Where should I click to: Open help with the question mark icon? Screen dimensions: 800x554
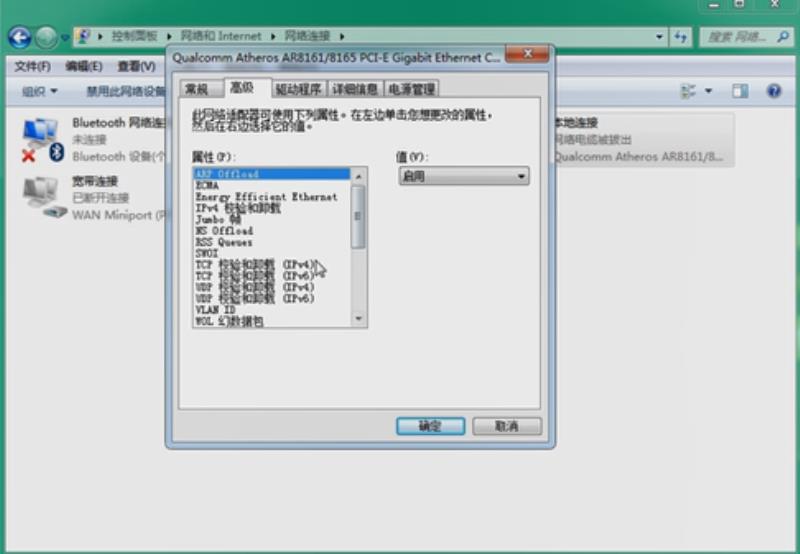pos(774,91)
